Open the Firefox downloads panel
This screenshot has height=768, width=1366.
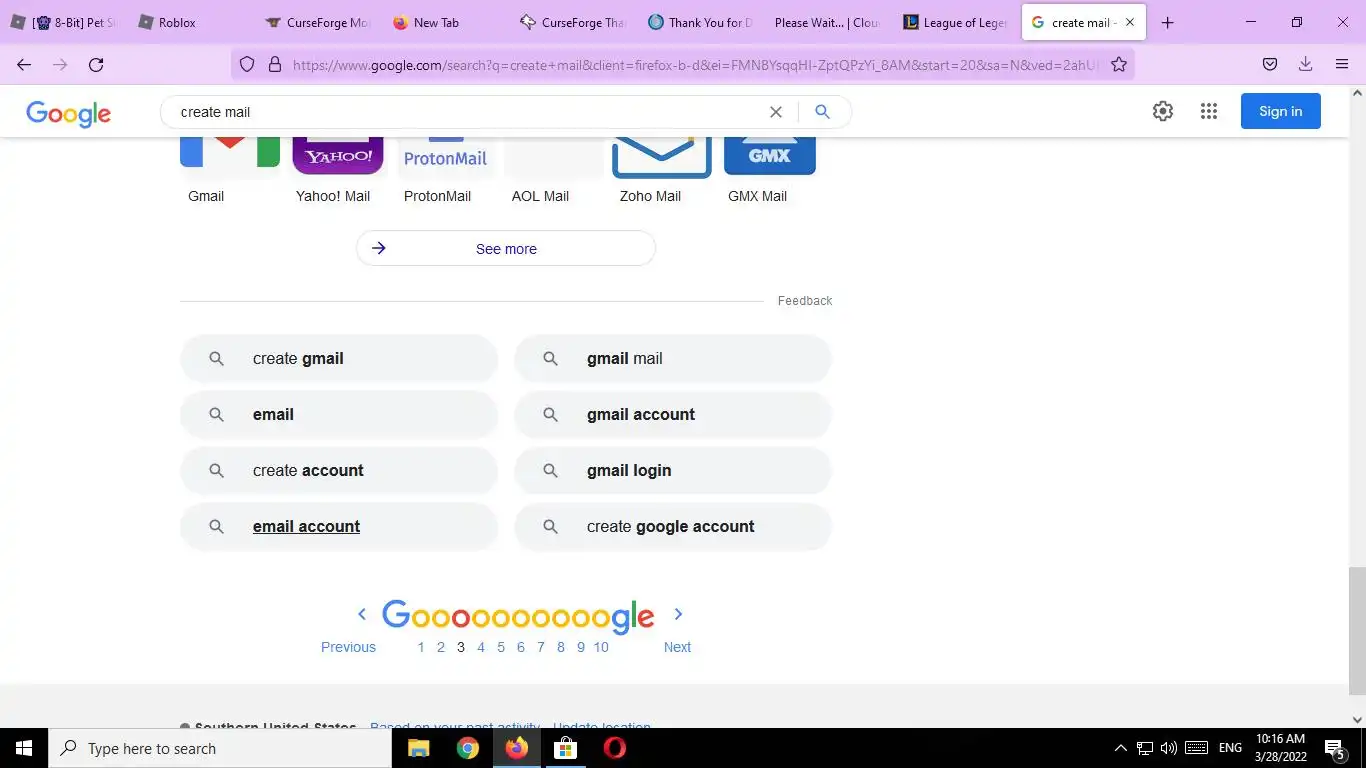click(x=1305, y=64)
